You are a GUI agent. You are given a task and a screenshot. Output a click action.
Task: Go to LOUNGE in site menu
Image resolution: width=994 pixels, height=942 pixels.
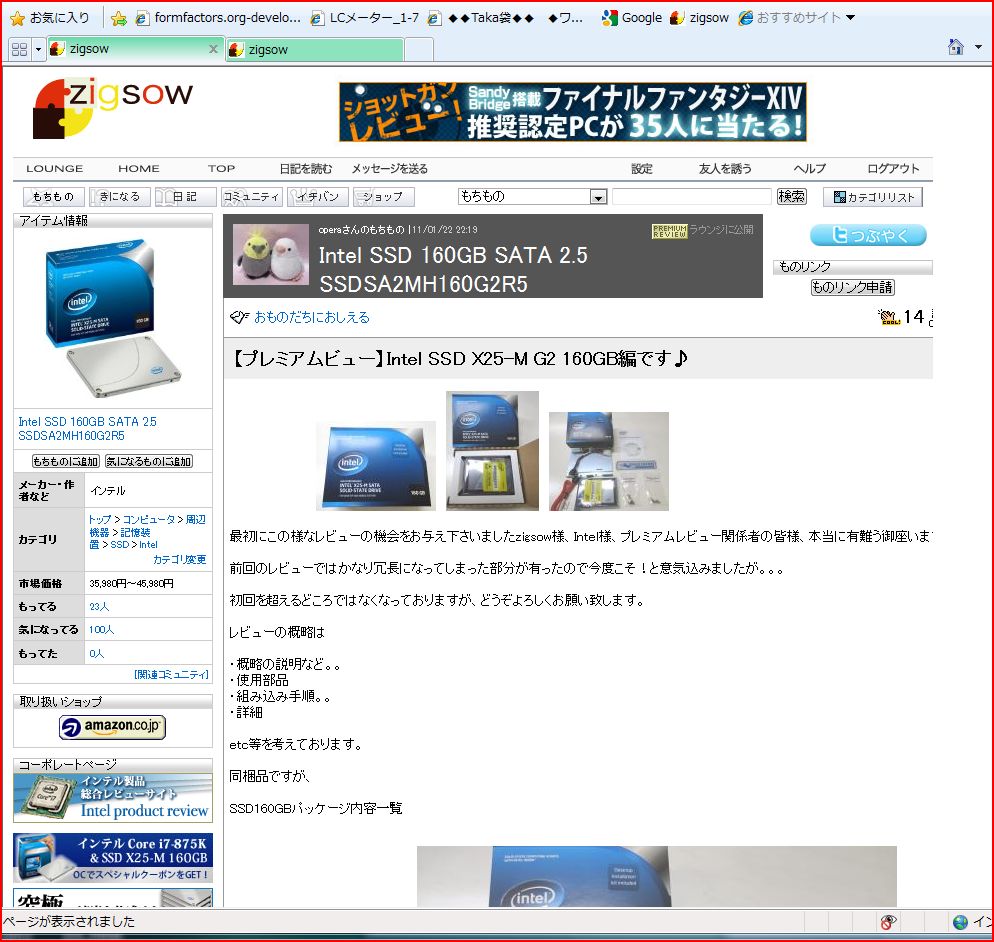[55, 169]
